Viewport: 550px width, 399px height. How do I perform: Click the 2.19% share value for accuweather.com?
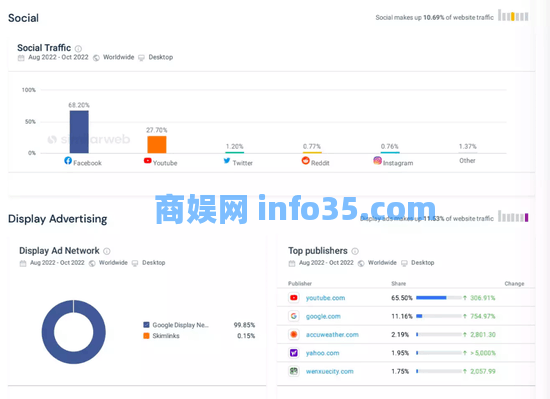coord(400,334)
